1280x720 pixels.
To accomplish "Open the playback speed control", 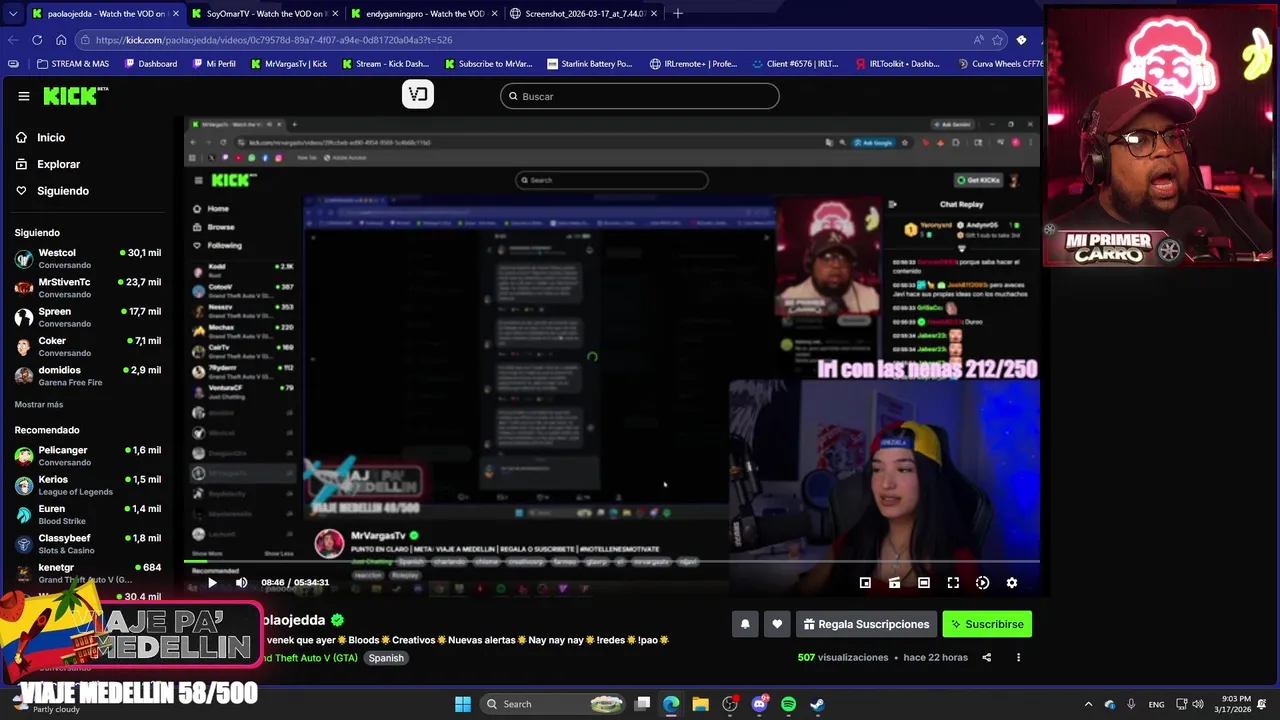I will click(x=982, y=582).
